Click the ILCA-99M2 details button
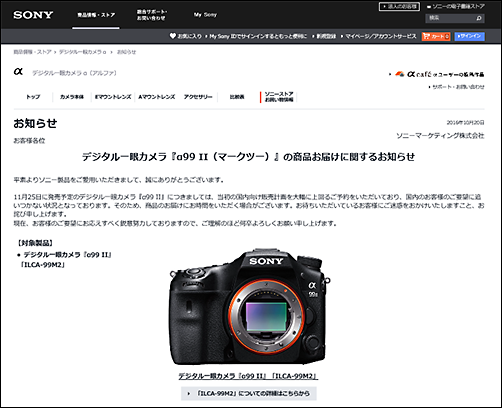The width and height of the screenshot is (502, 408). pyautogui.click(x=249, y=393)
